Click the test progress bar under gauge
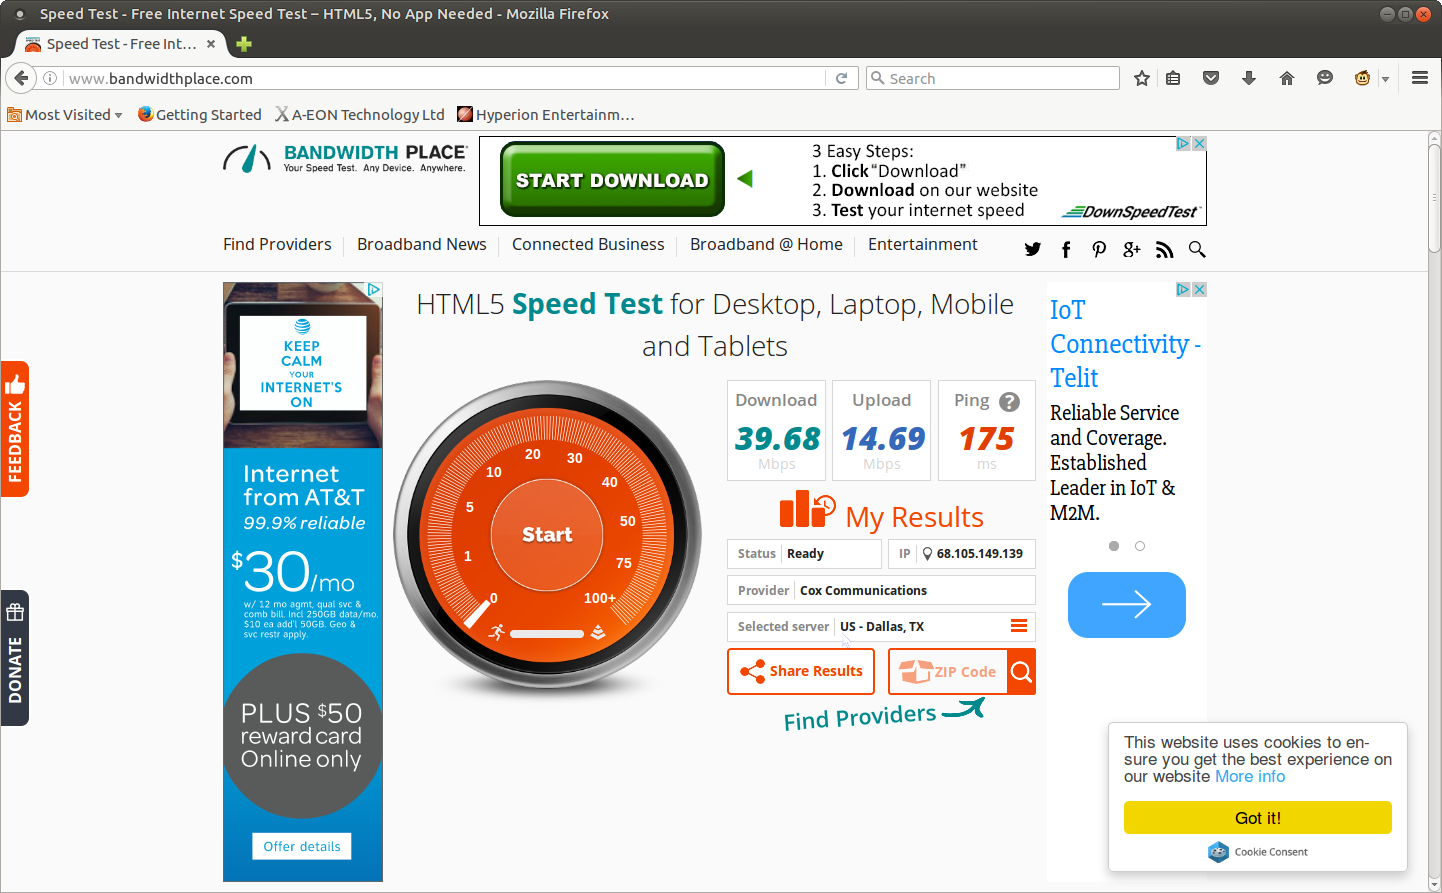Image resolution: width=1442 pixels, height=893 pixels. 547,634
